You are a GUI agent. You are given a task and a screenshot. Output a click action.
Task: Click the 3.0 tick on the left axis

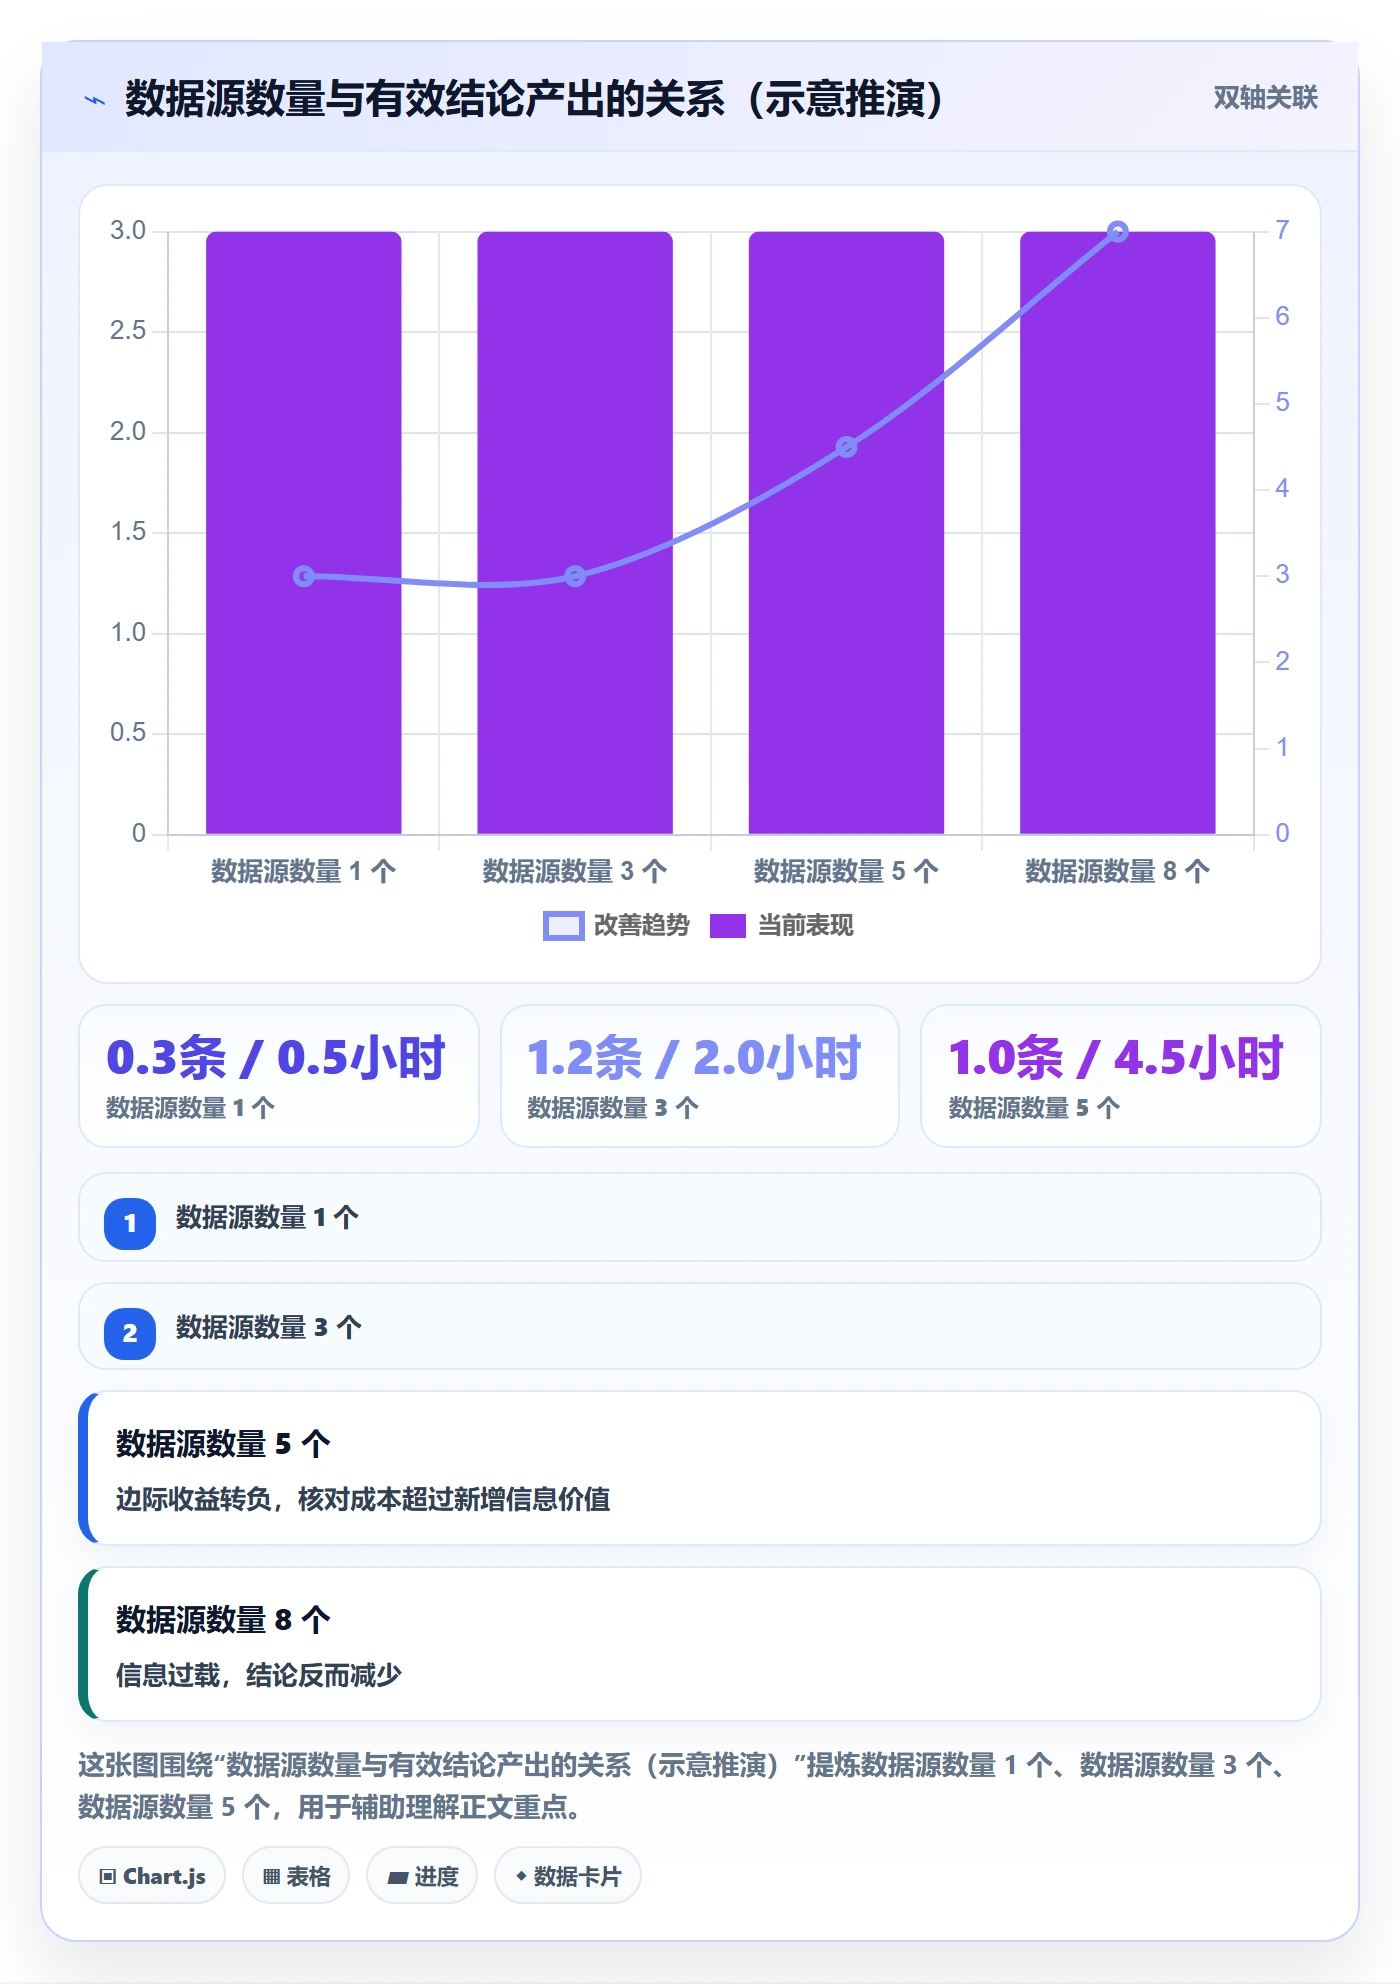click(x=128, y=231)
